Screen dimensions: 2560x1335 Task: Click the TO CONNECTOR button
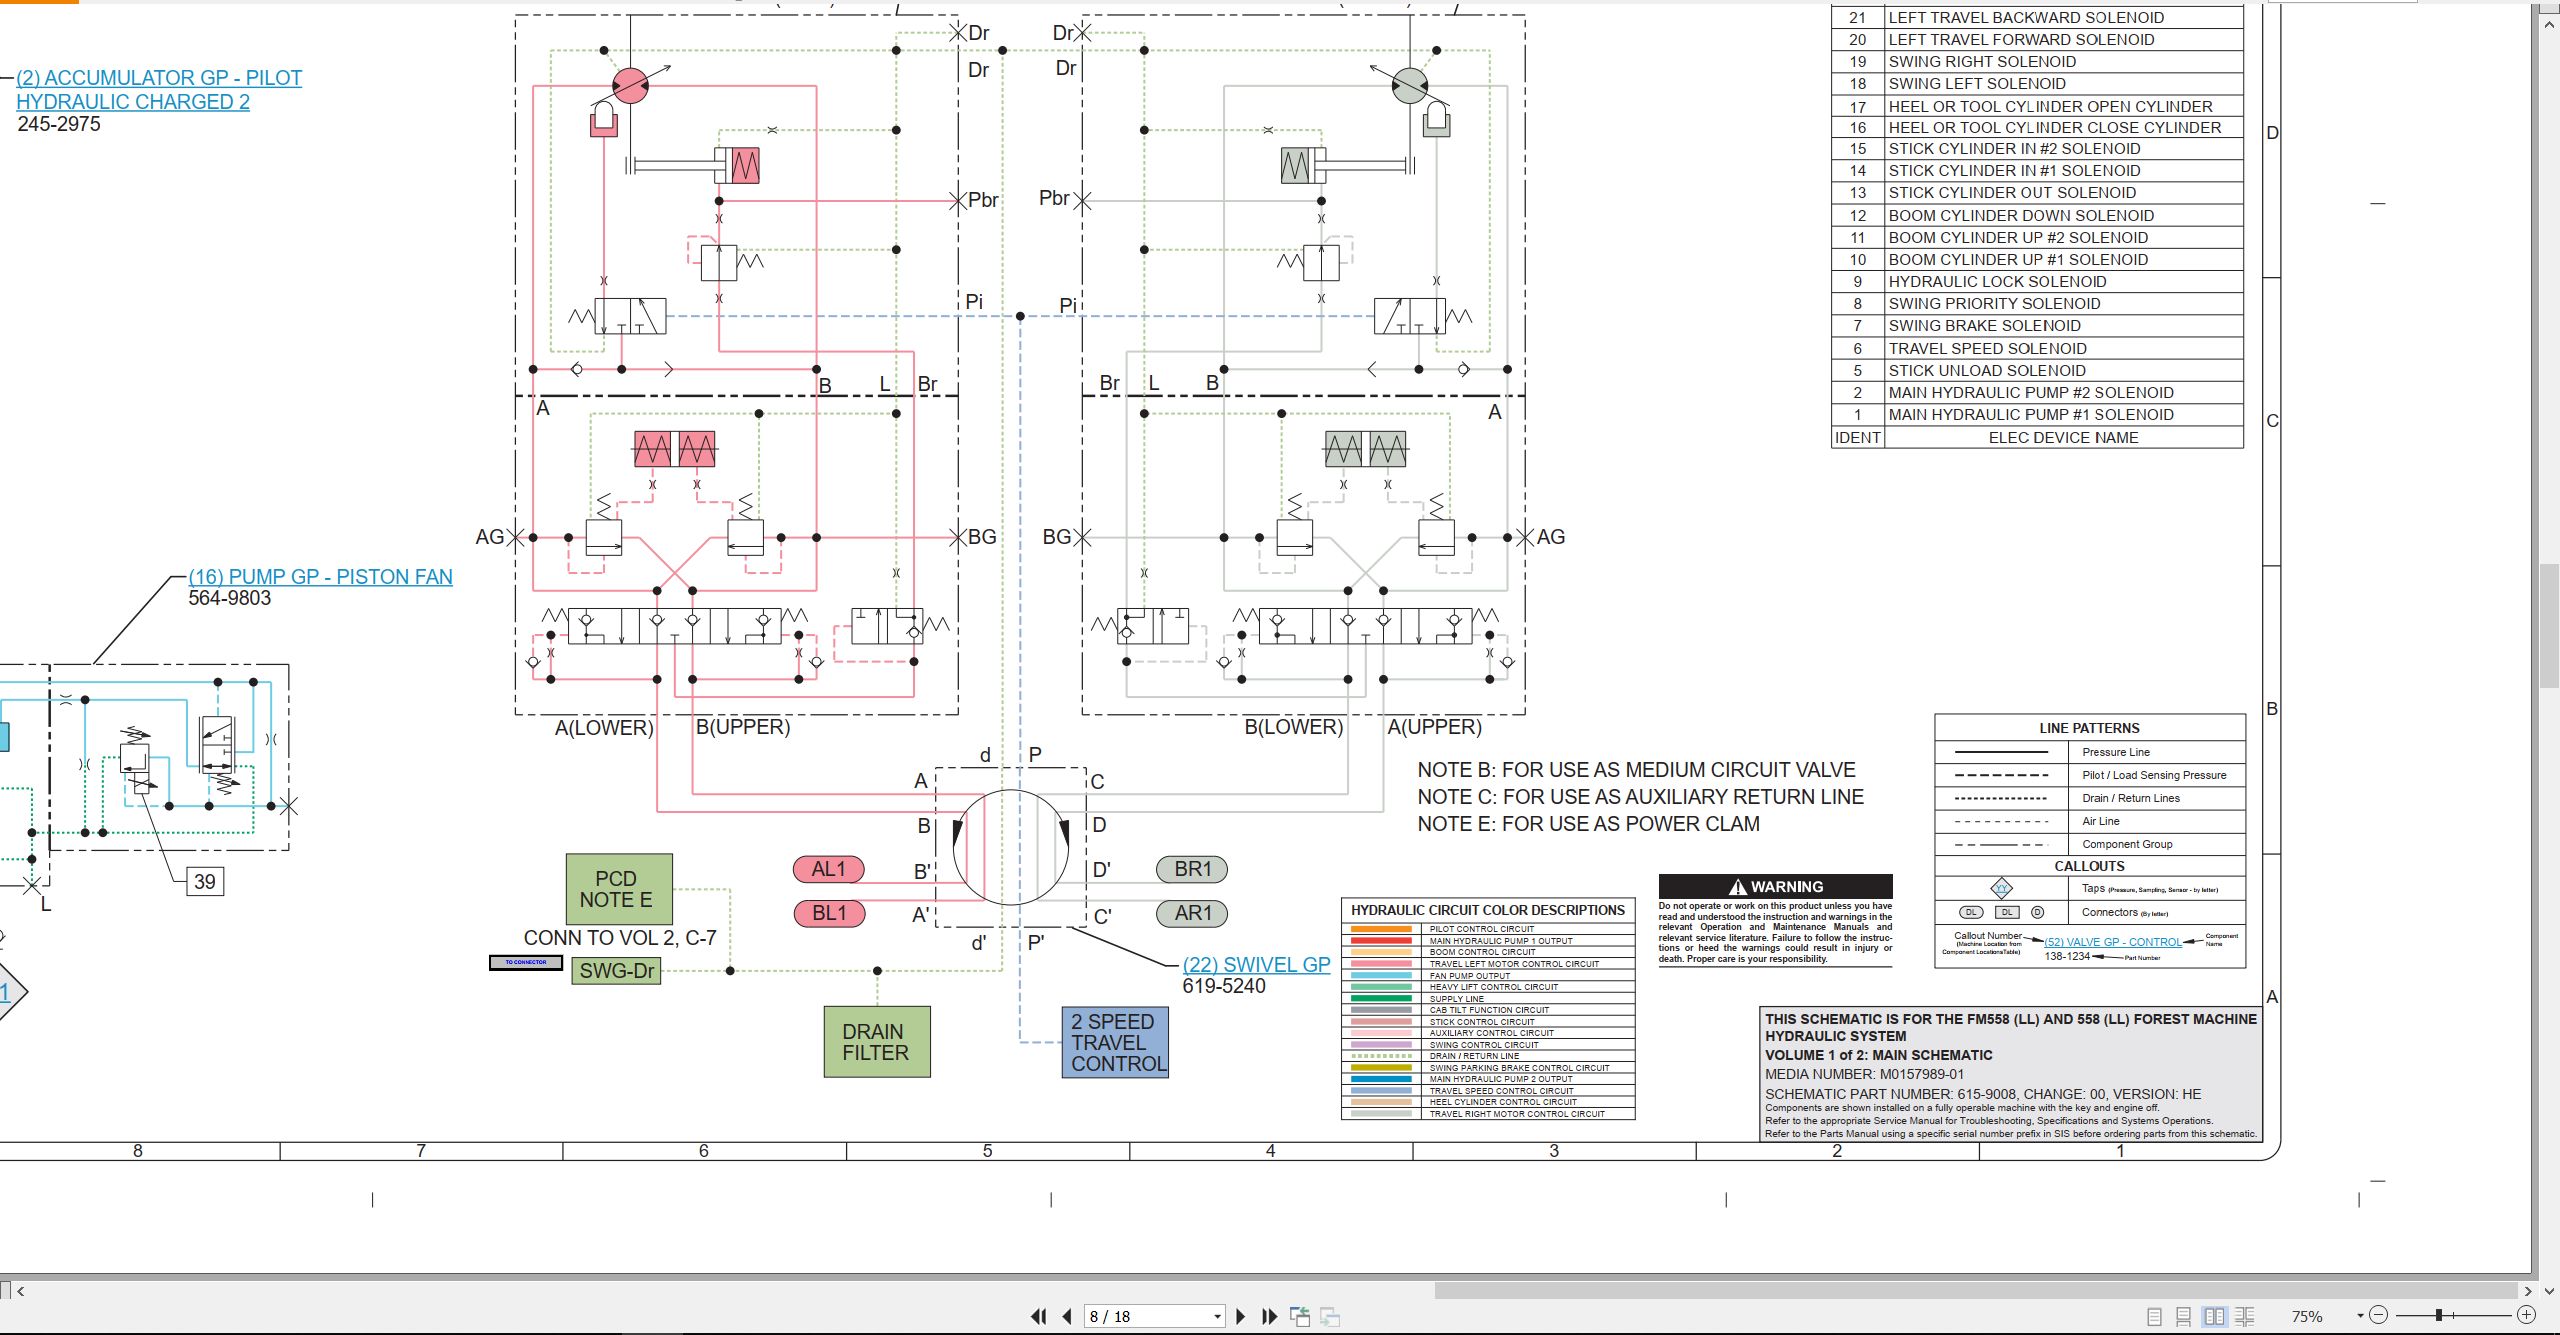pyautogui.click(x=526, y=963)
